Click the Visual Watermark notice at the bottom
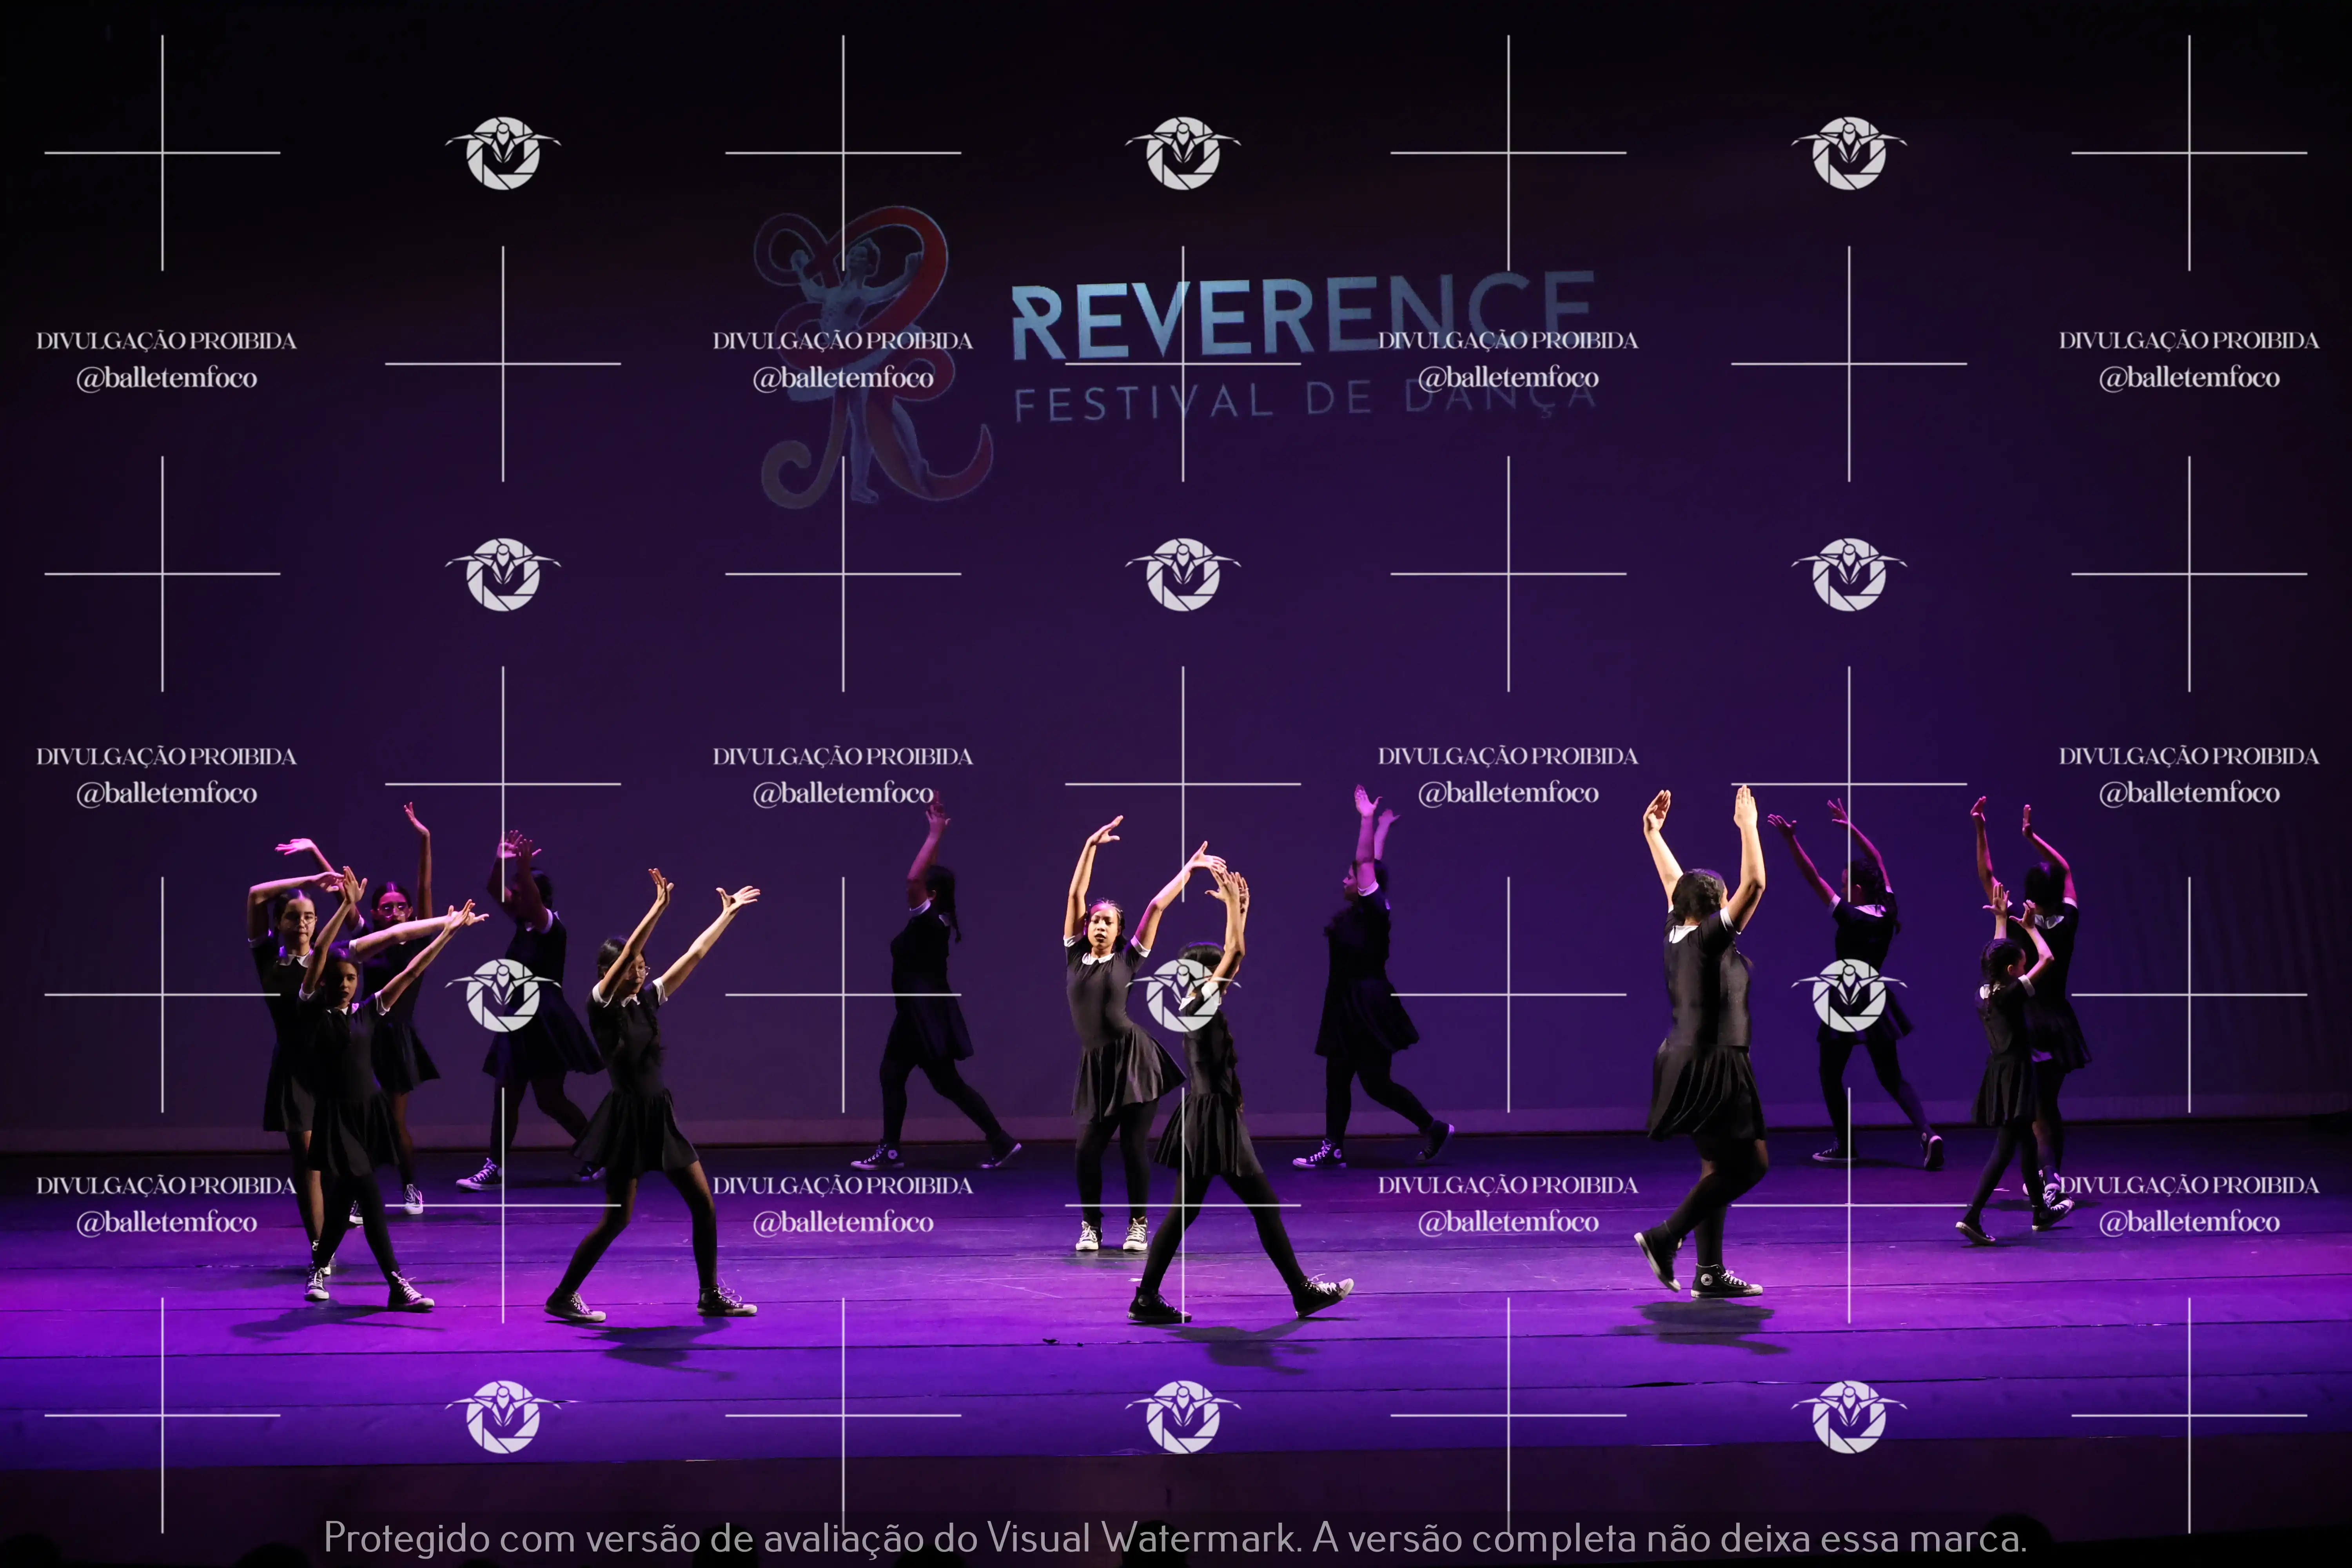The image size is (2352, 1568). 1175,1537
